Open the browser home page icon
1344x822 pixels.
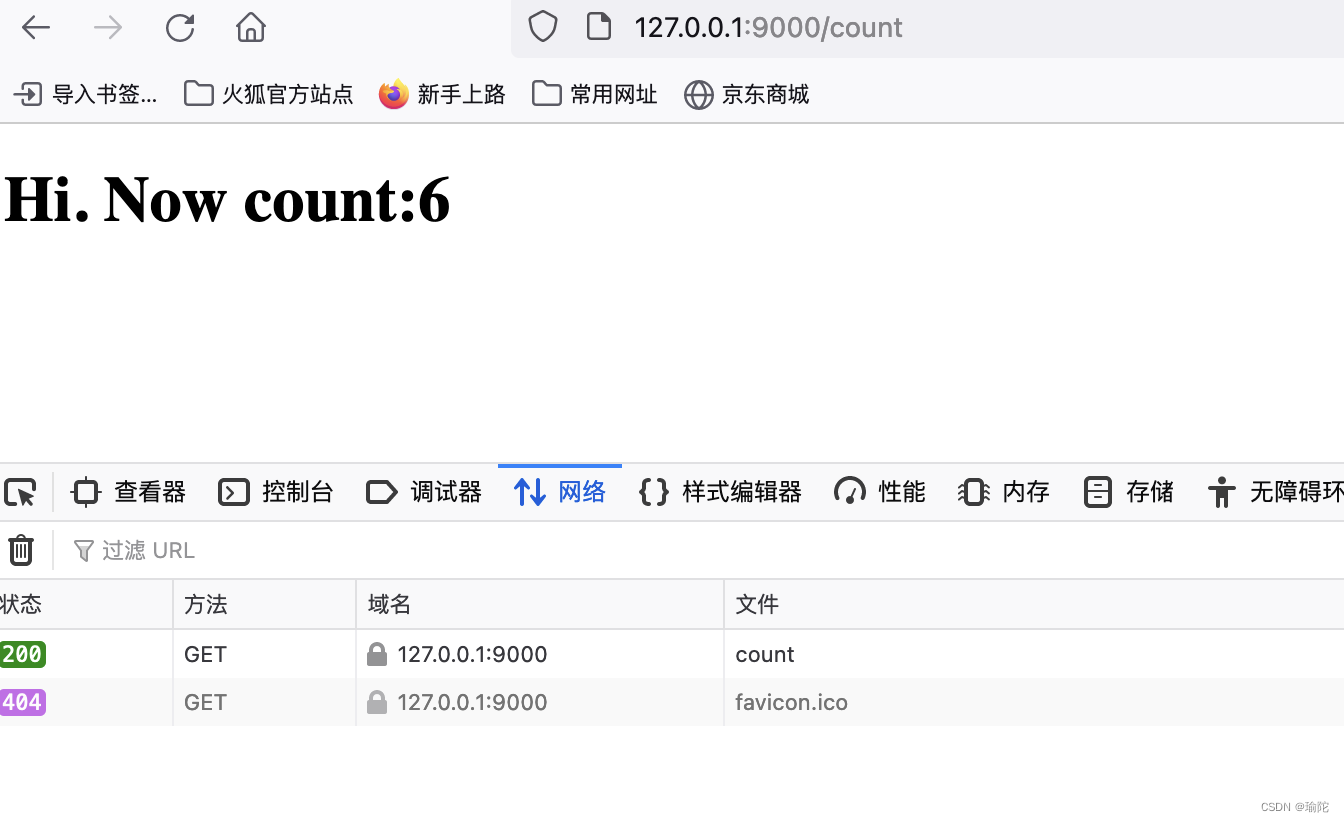(251, 27)
